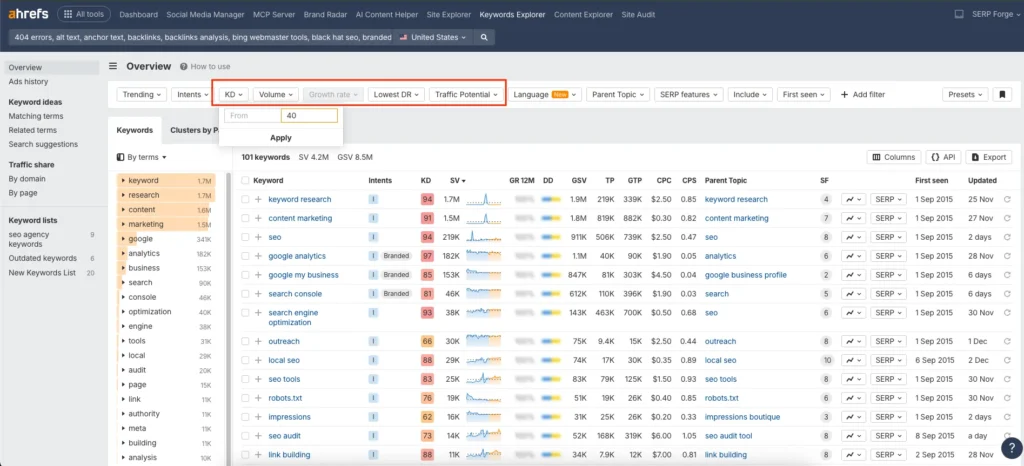
Task: Click refresh icon for content marketing row
Action: pos(1006,218)
